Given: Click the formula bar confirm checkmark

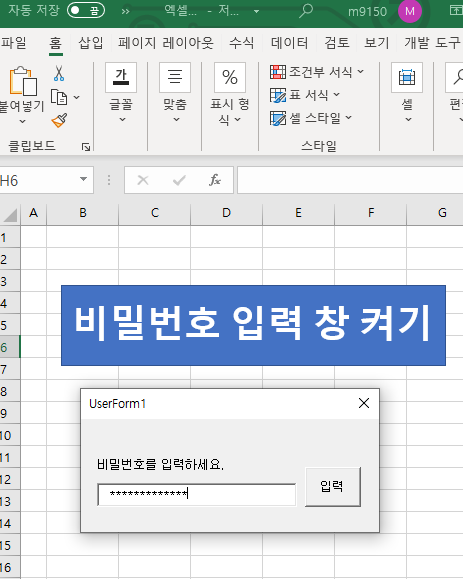Looking at the screenshot, I should [179, 180].
